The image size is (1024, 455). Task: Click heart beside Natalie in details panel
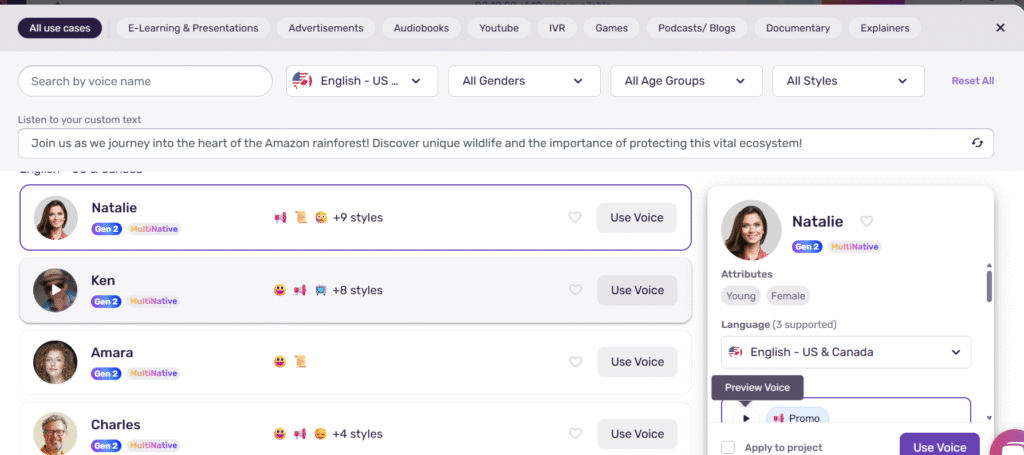coord(866,221)
